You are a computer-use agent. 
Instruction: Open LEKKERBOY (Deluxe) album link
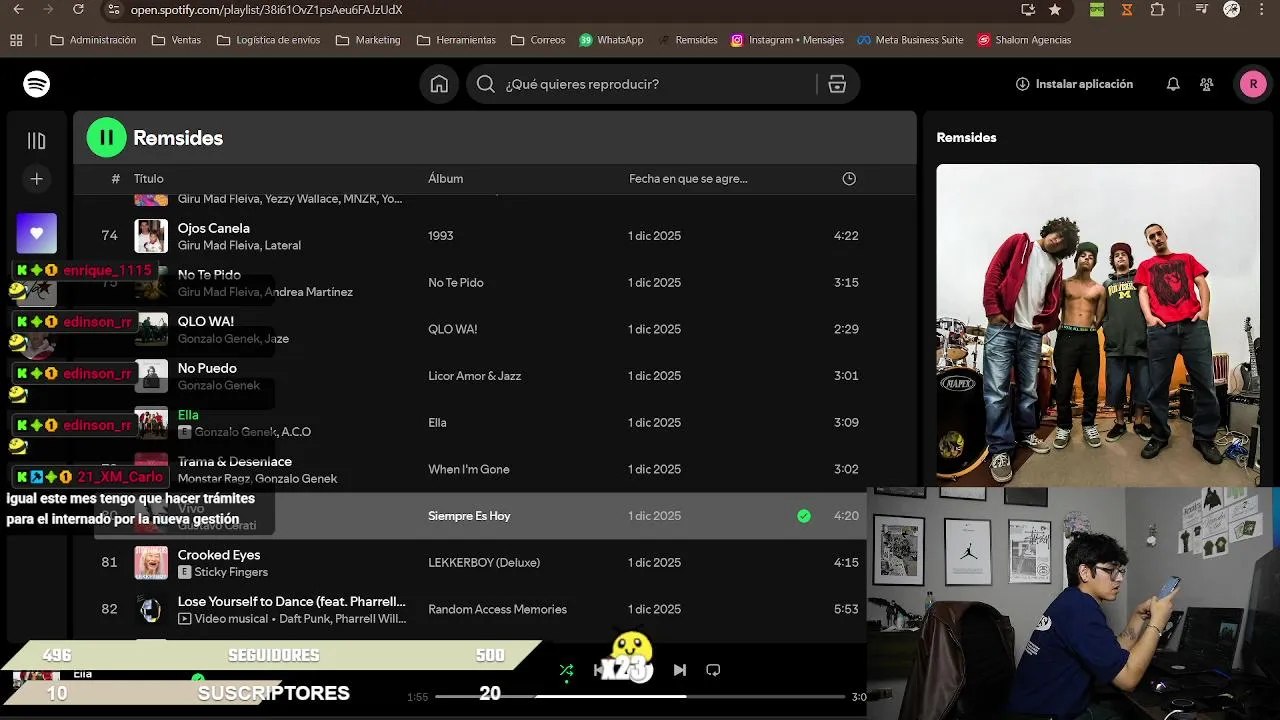(x=484, y=563)
